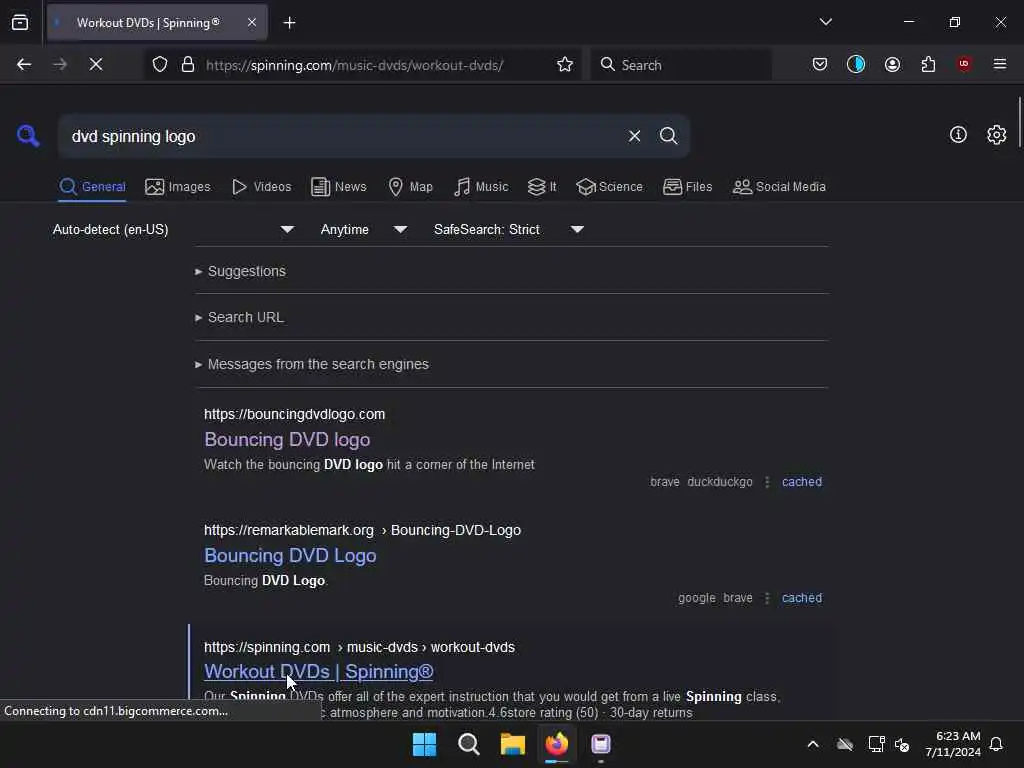
Task: Open options dots beside google brave
Action: (767, 598)
